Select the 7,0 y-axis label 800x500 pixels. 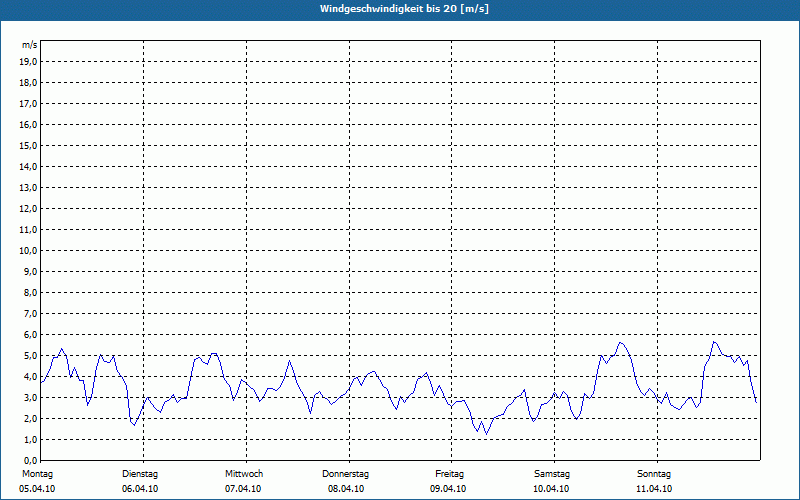coord(30,313)
